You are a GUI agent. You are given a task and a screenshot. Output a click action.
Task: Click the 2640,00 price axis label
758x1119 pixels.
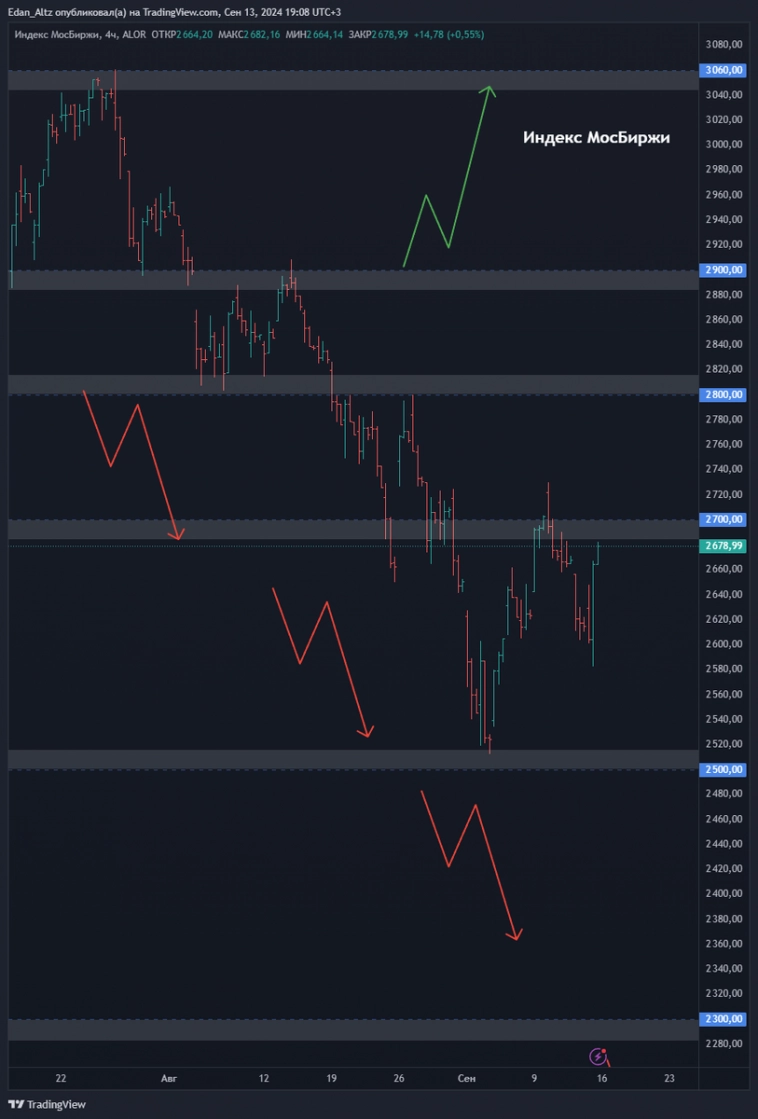click(725, 594)
